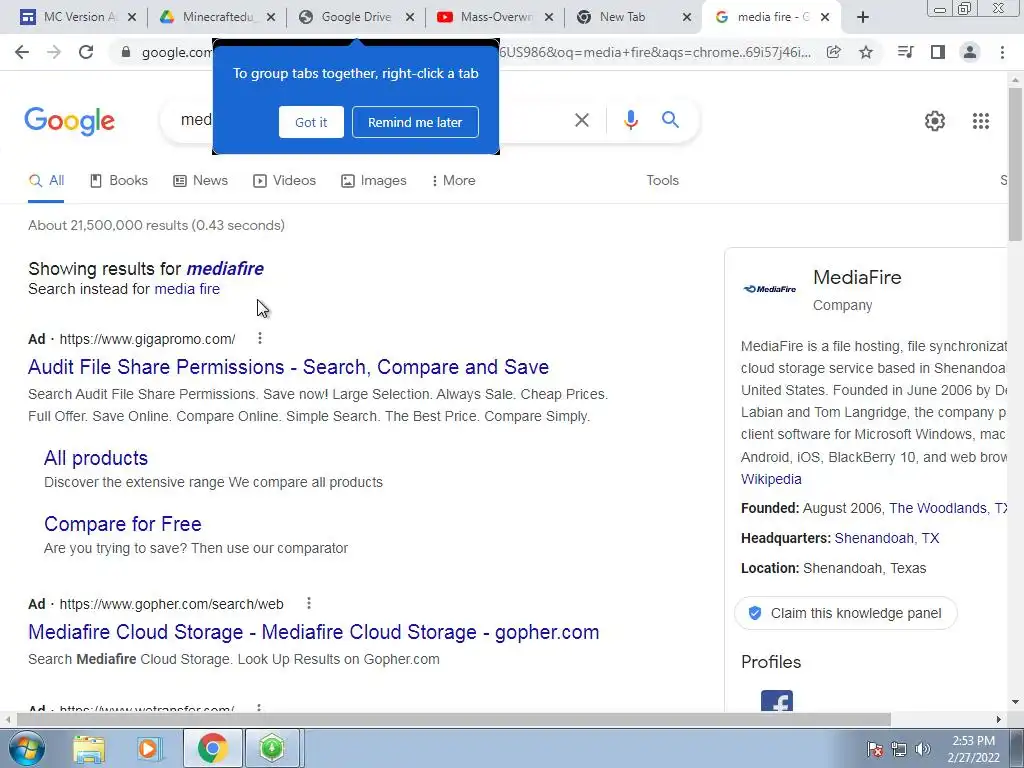Screen dimensions: 1024x768
Task: Click the Action Center flag icon in system tray
Action: [874, 749]
